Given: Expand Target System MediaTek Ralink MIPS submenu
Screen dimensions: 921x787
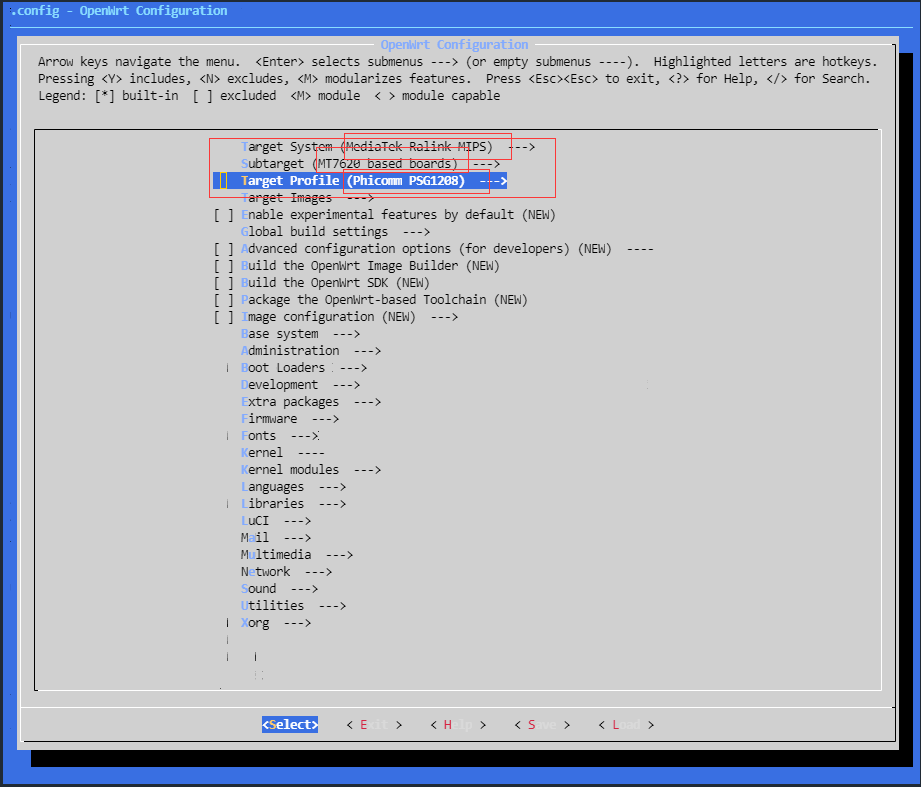Looking at the screenshot, I should [388, 147].
